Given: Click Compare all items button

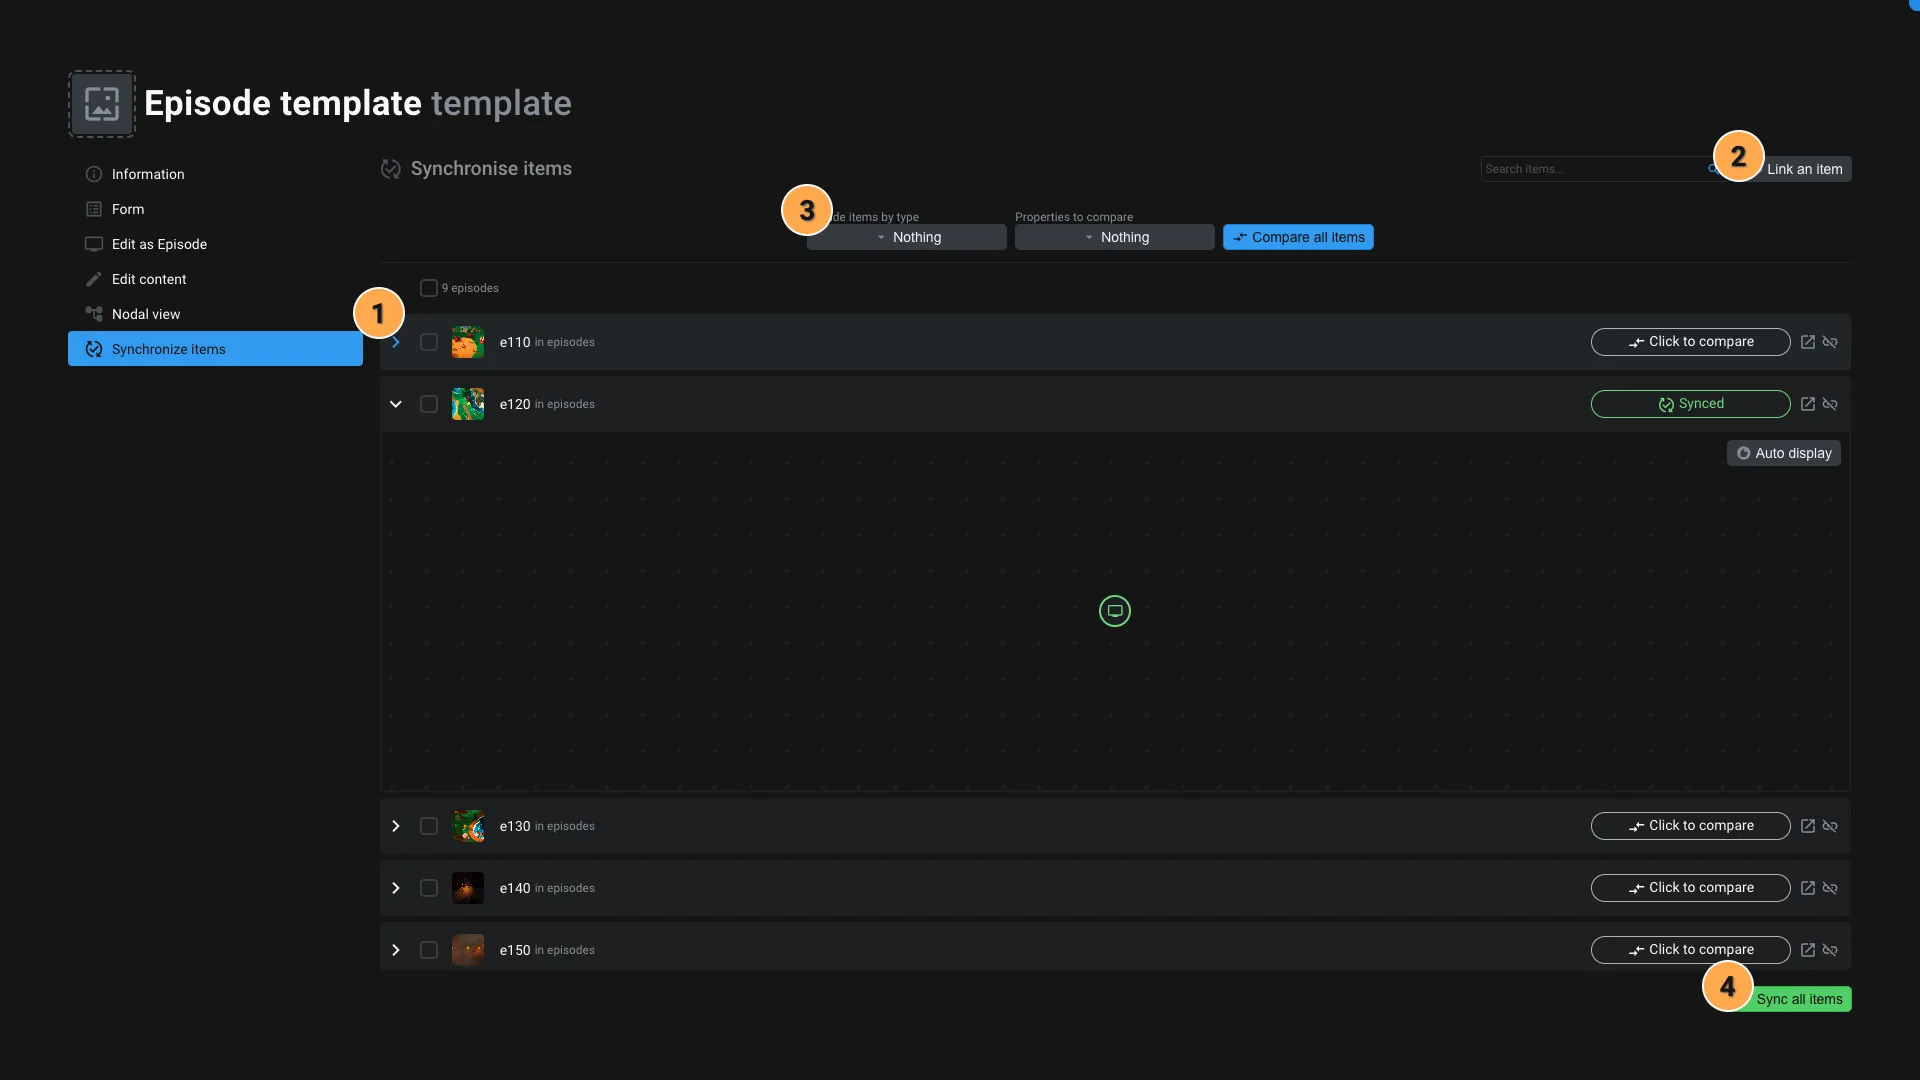Looking at the screenshot, I should coord(1298,237).
